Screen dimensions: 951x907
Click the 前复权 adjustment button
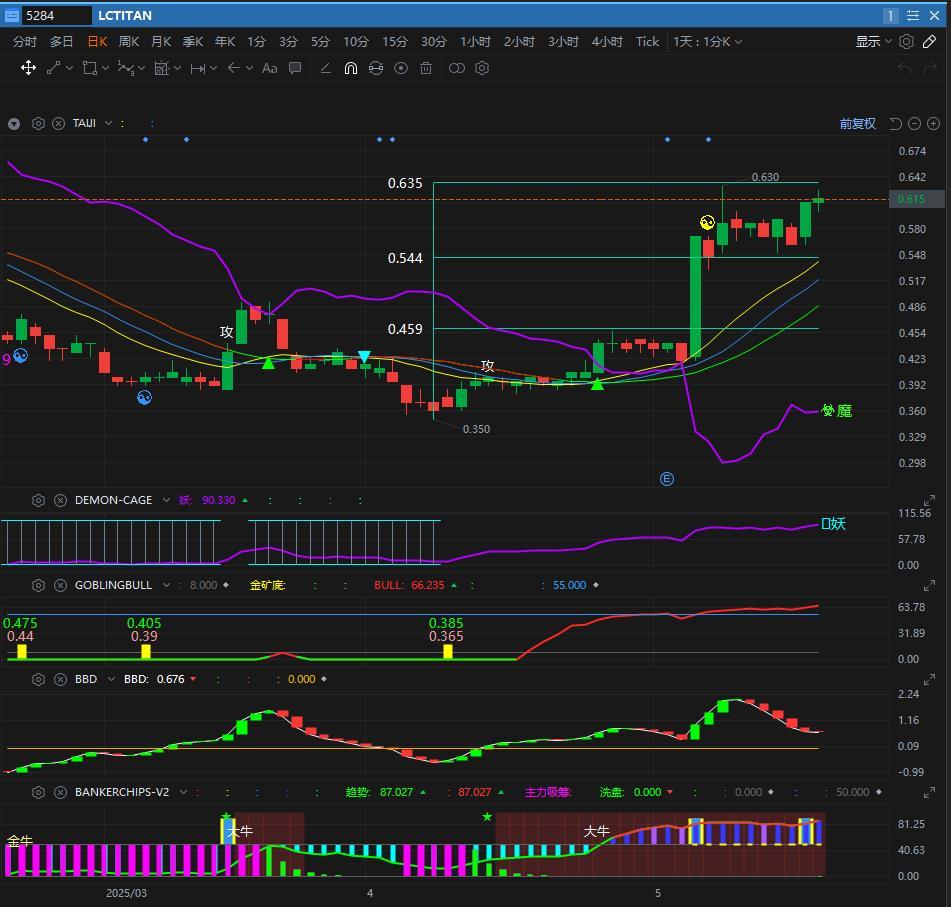pyautogui.click(x=858, y=124)
